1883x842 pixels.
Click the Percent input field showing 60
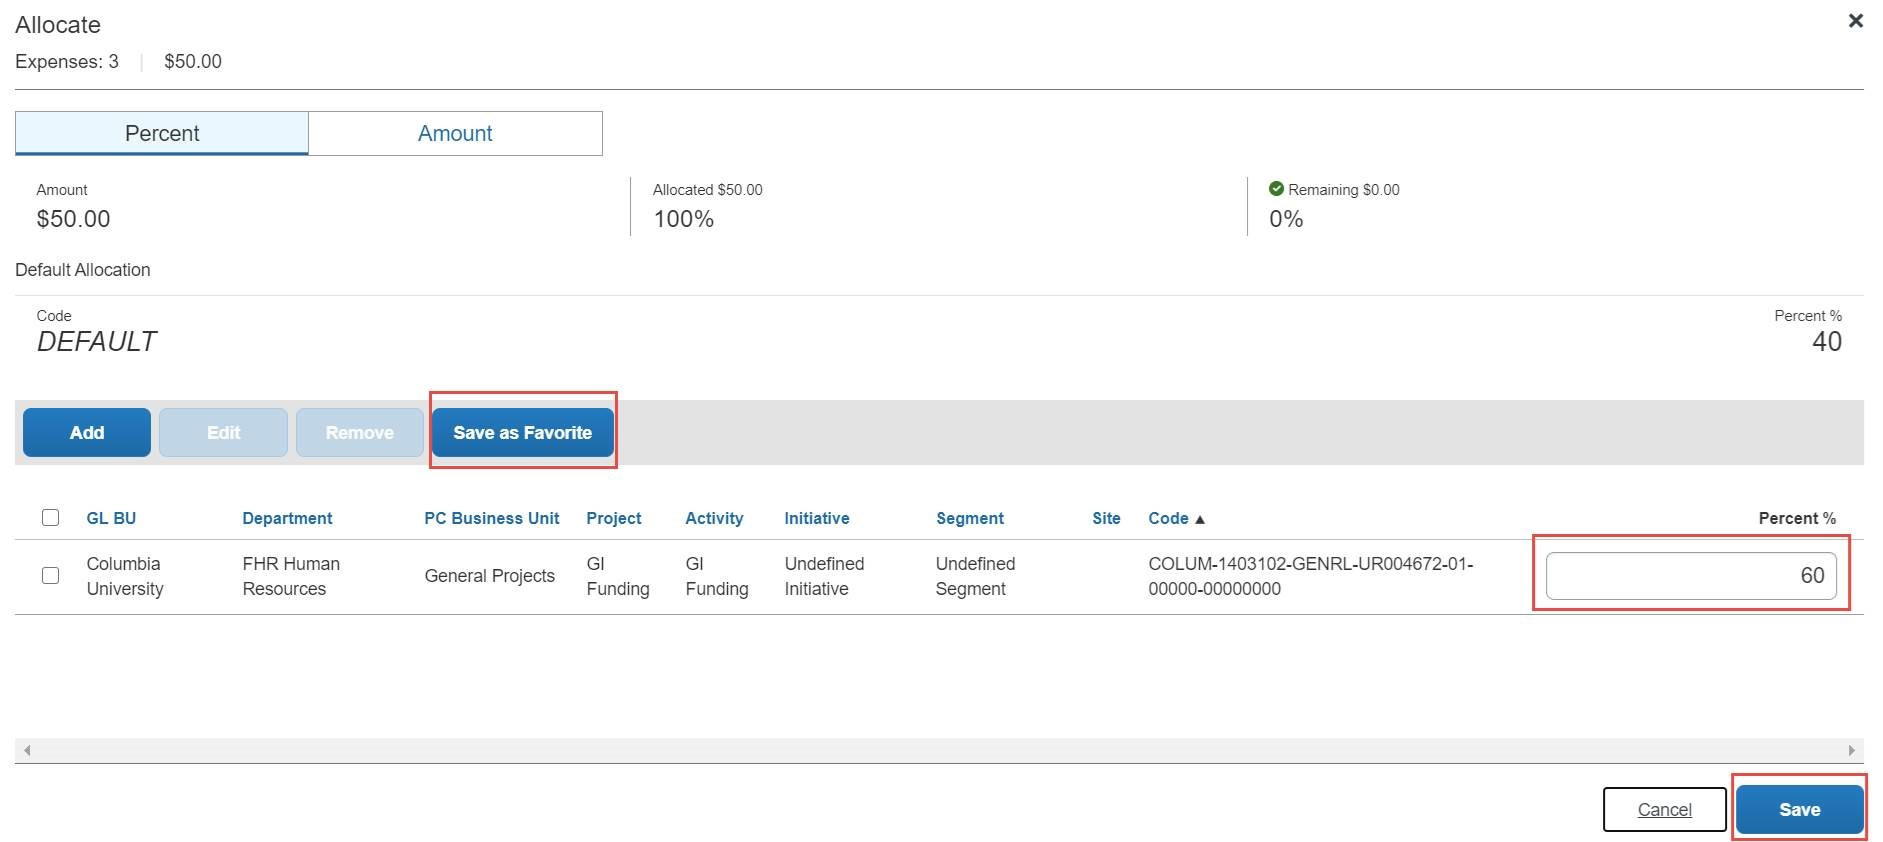1690,575
